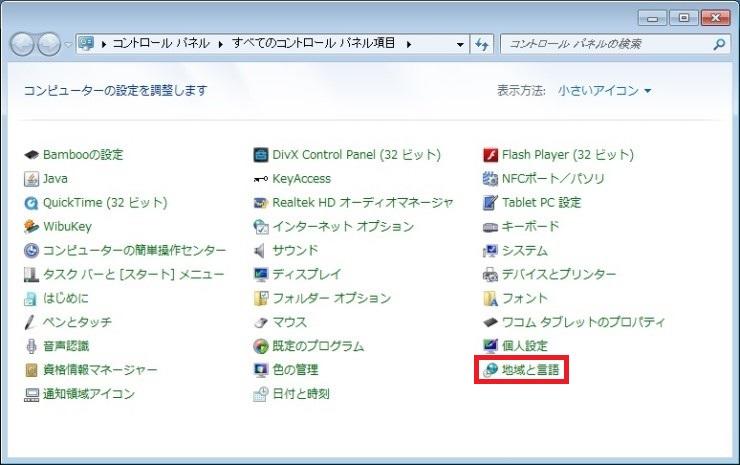Screen dimensions: 740x465
Task: Expand arrow after コントロール パネル breadcrumb
Action: 220,44
